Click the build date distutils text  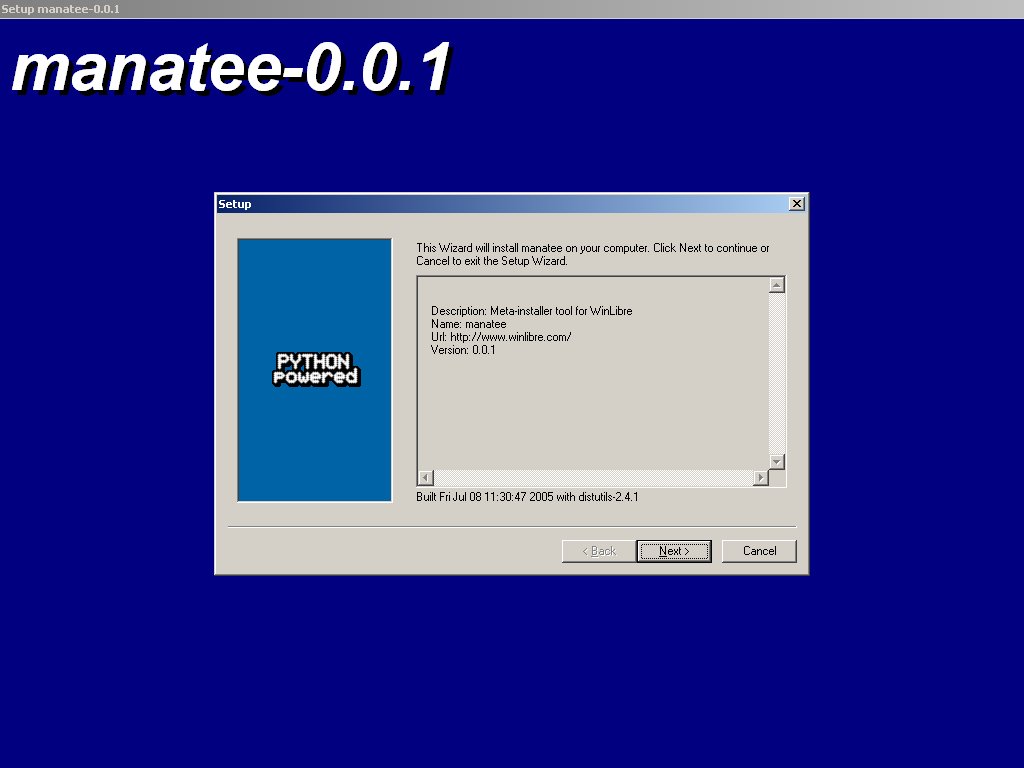point(527,496)
